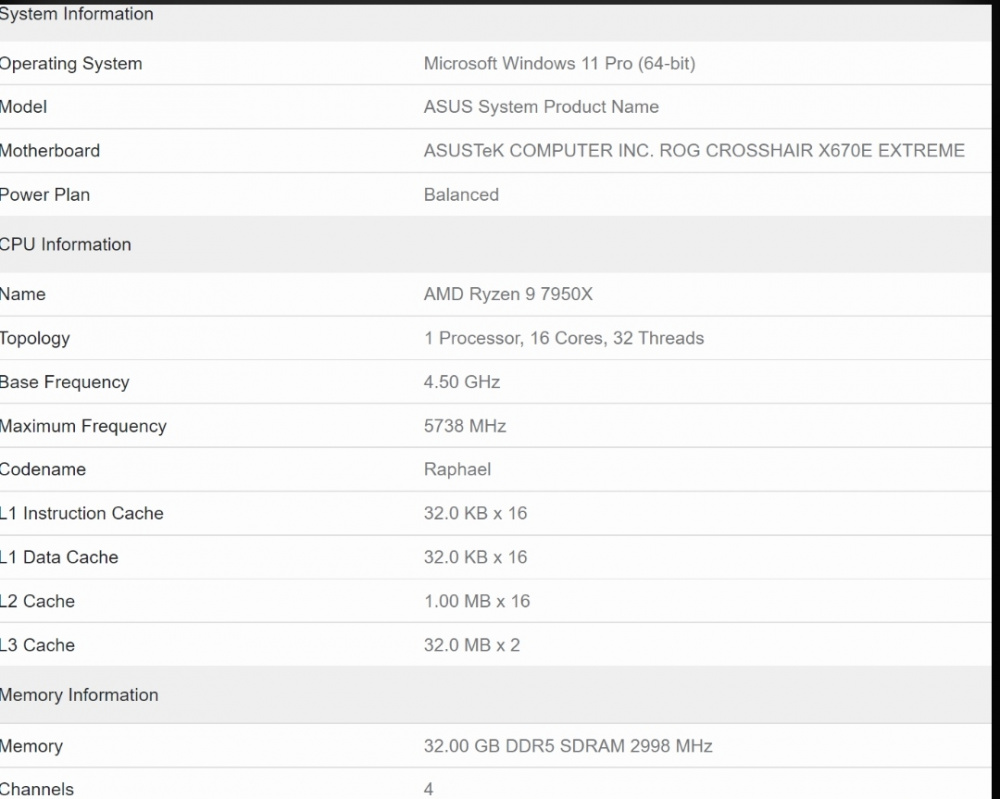Click the Channels value 4
The width and height of the screenshot is (1000, 799).
(x=429, y=789)
